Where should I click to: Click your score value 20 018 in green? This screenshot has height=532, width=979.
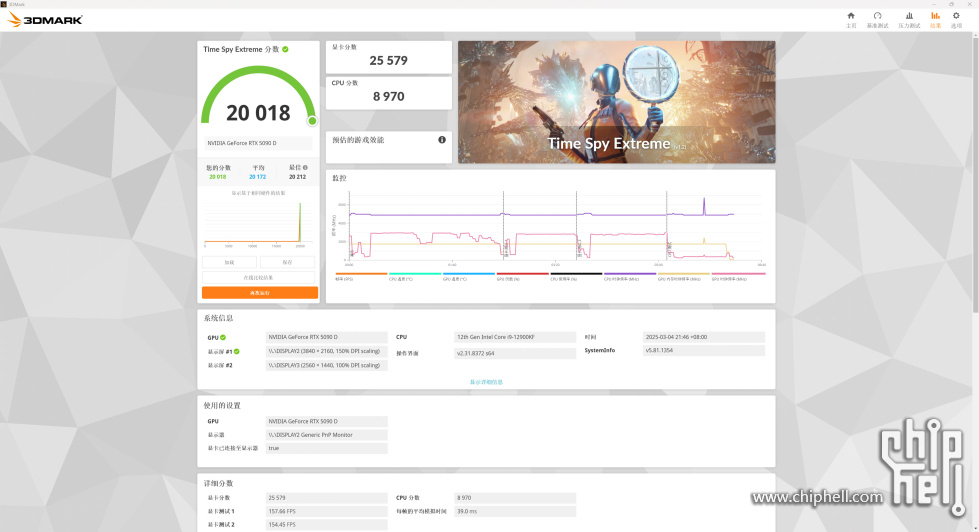click(x=218, y=177)
